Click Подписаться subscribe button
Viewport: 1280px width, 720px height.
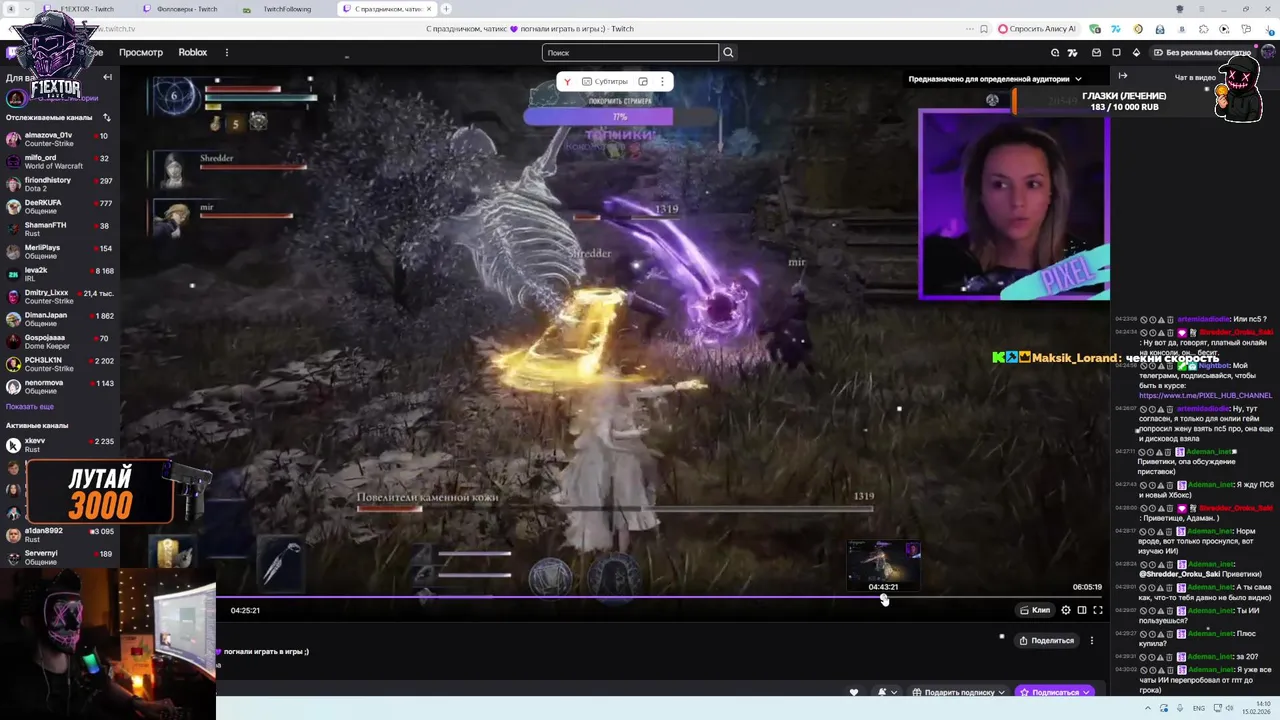pyautogui.click(x=1055, y=692)
